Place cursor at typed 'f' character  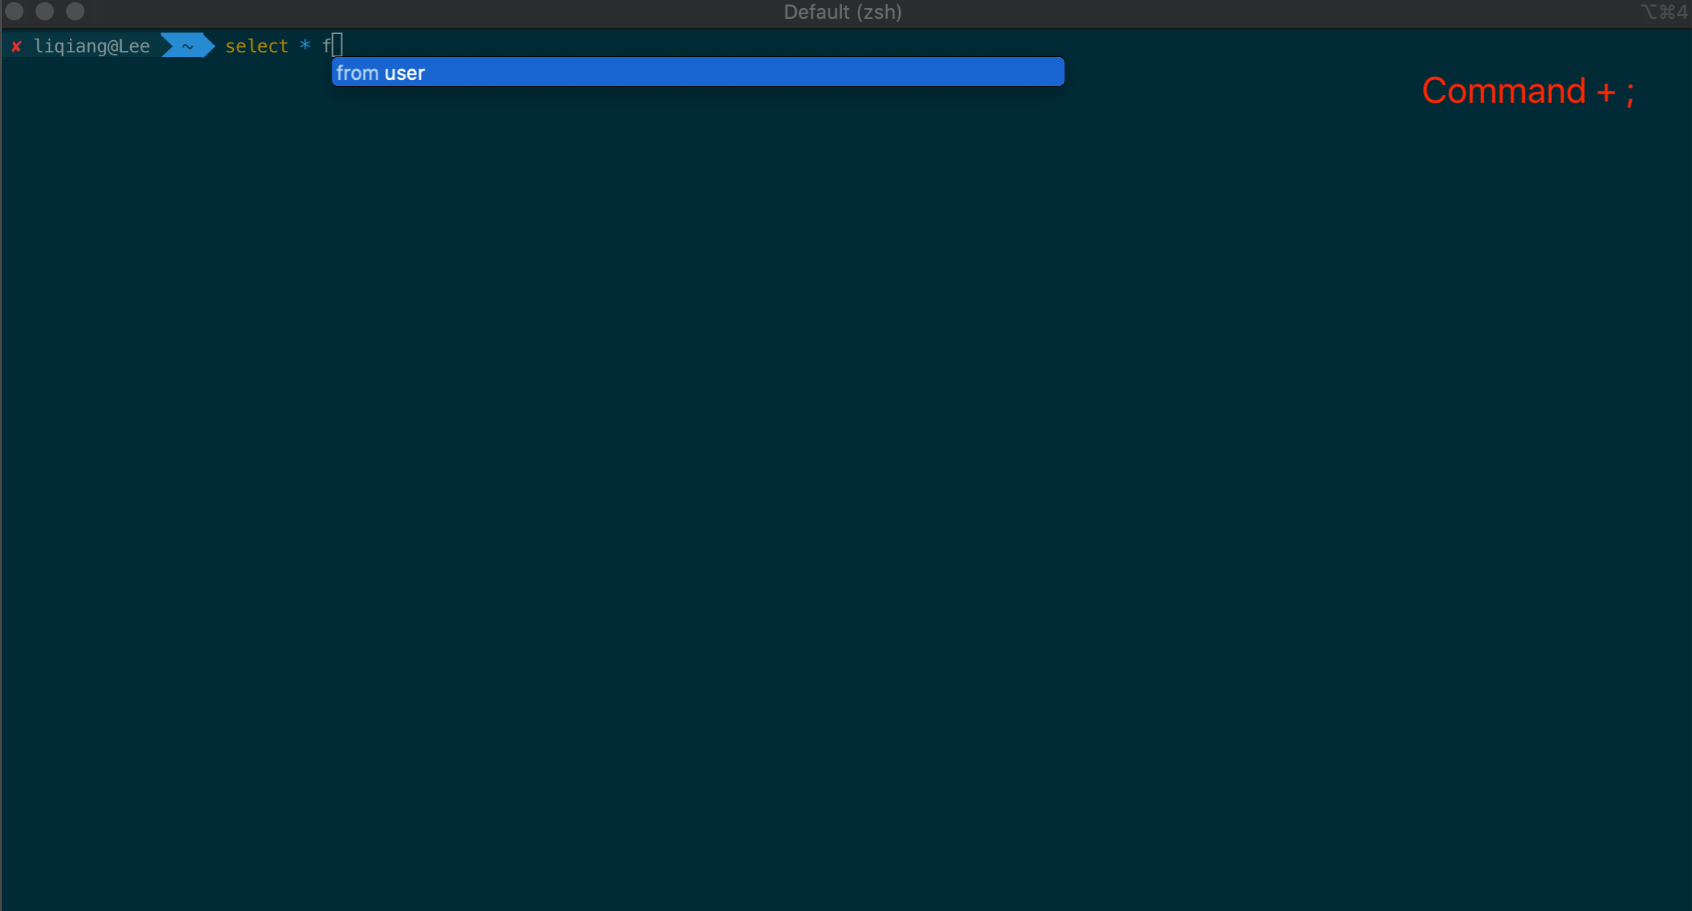327,46
